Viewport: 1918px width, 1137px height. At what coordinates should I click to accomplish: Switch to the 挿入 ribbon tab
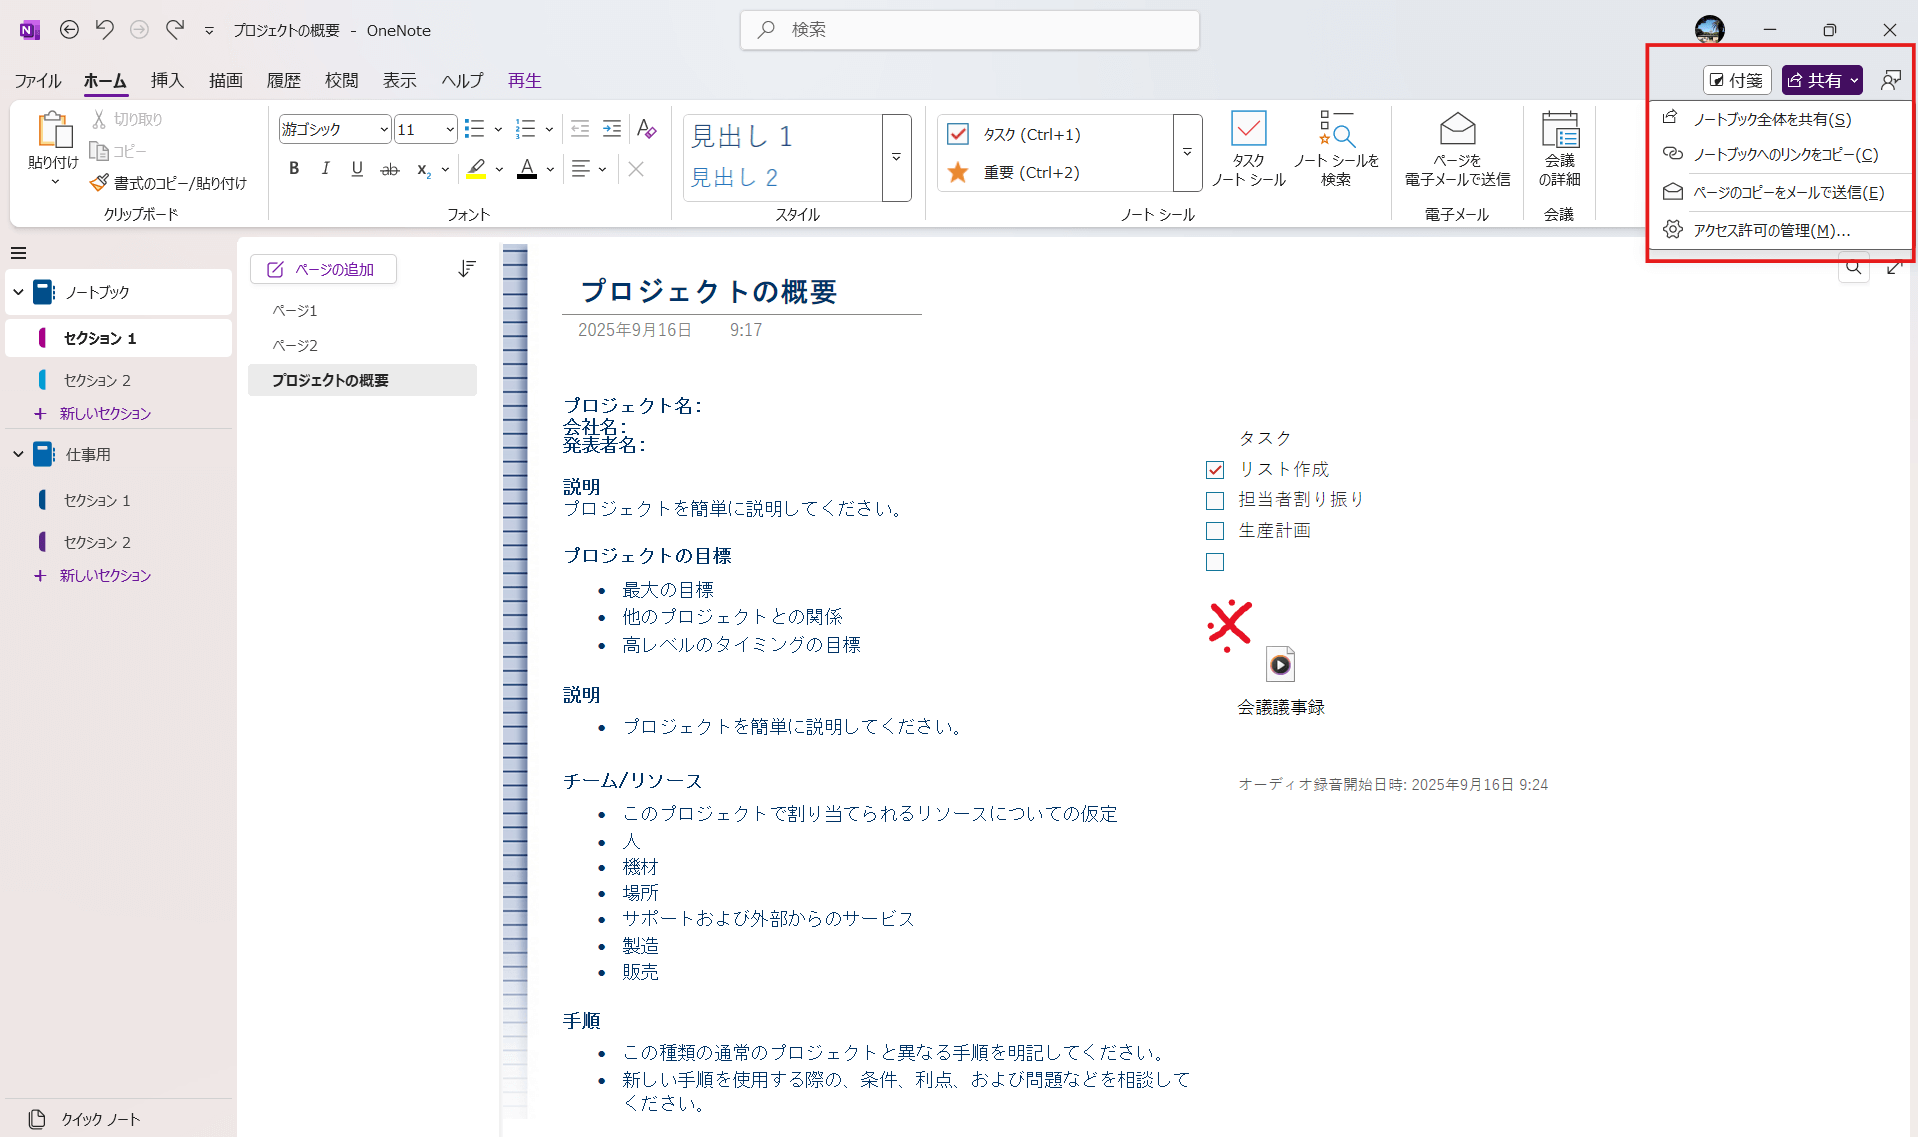(167, 80)
